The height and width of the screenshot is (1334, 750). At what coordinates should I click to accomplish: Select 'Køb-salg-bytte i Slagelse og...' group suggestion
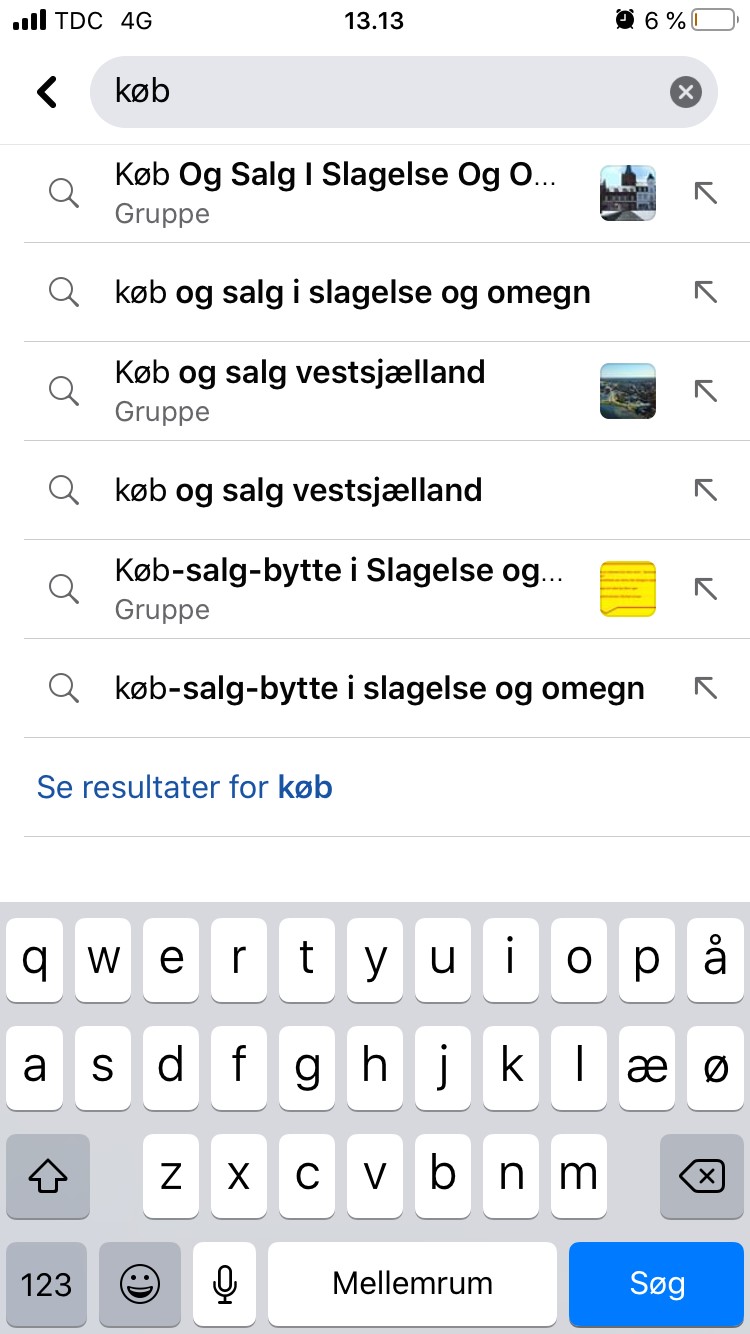[338, 588]
